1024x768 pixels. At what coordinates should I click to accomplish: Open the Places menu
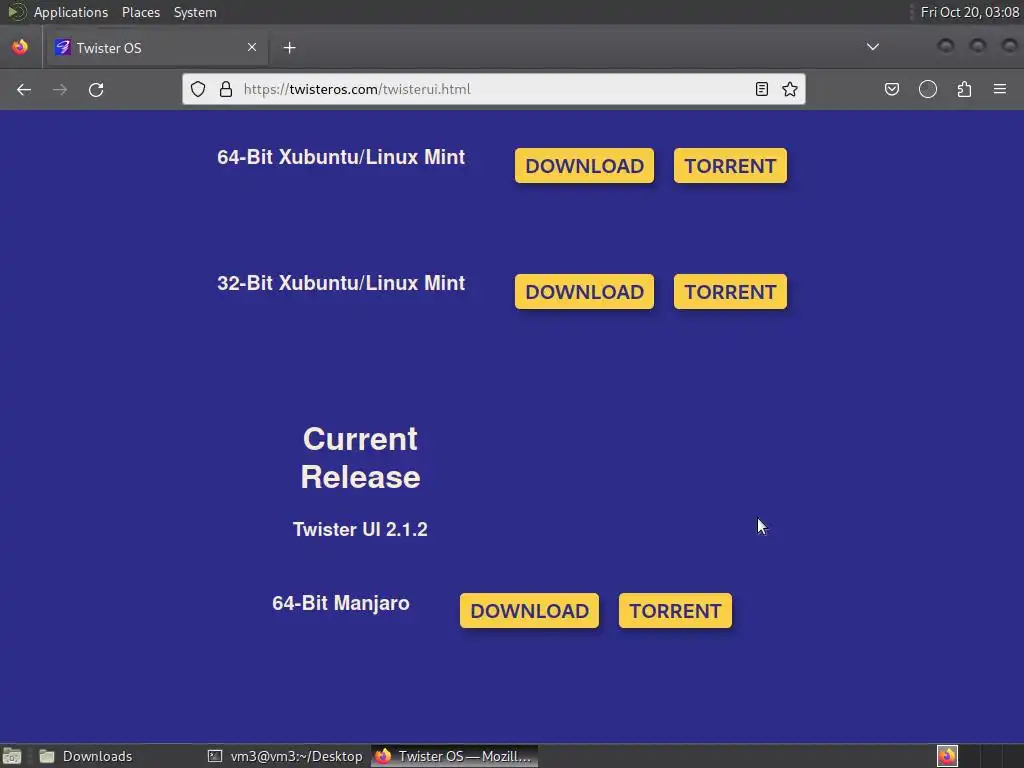click(141, 12)
